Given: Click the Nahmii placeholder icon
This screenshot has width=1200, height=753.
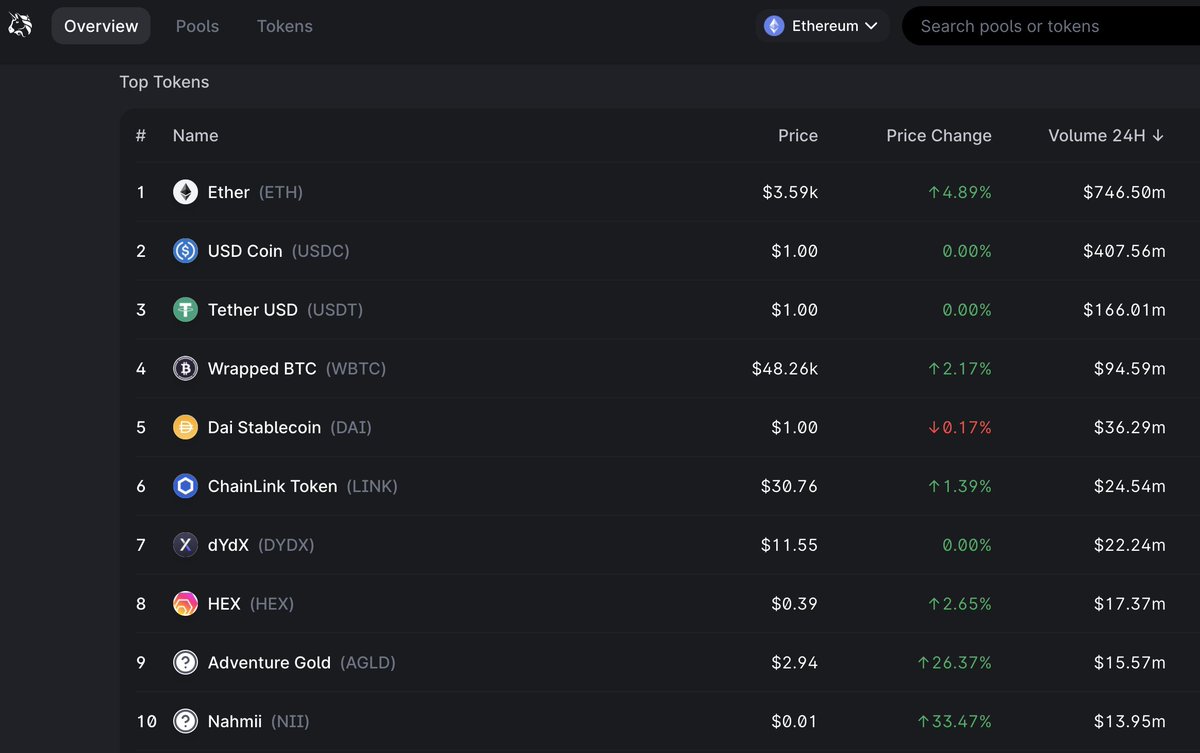Looking at the screenshot, I should click(185, 721).
